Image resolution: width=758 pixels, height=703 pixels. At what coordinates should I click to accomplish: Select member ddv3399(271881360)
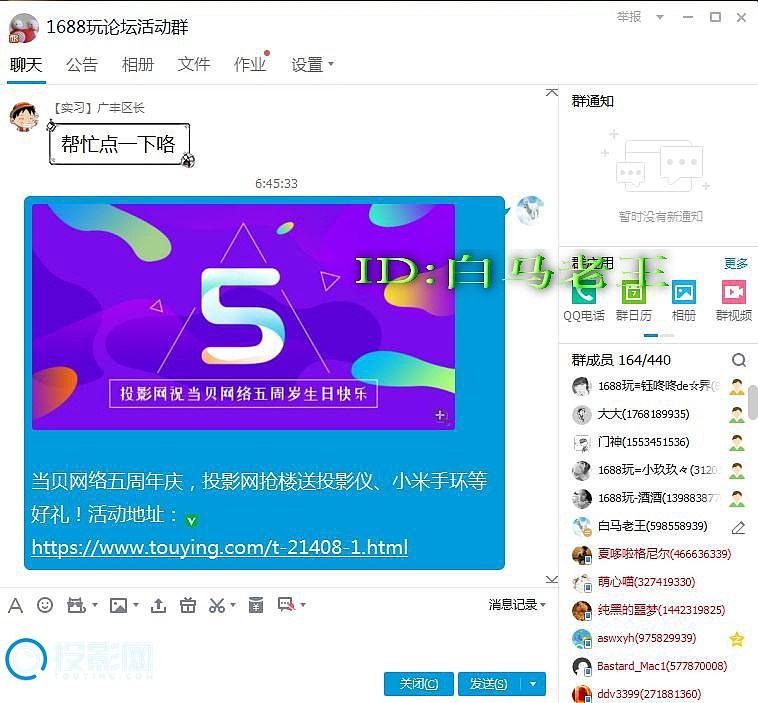(659, 694)
